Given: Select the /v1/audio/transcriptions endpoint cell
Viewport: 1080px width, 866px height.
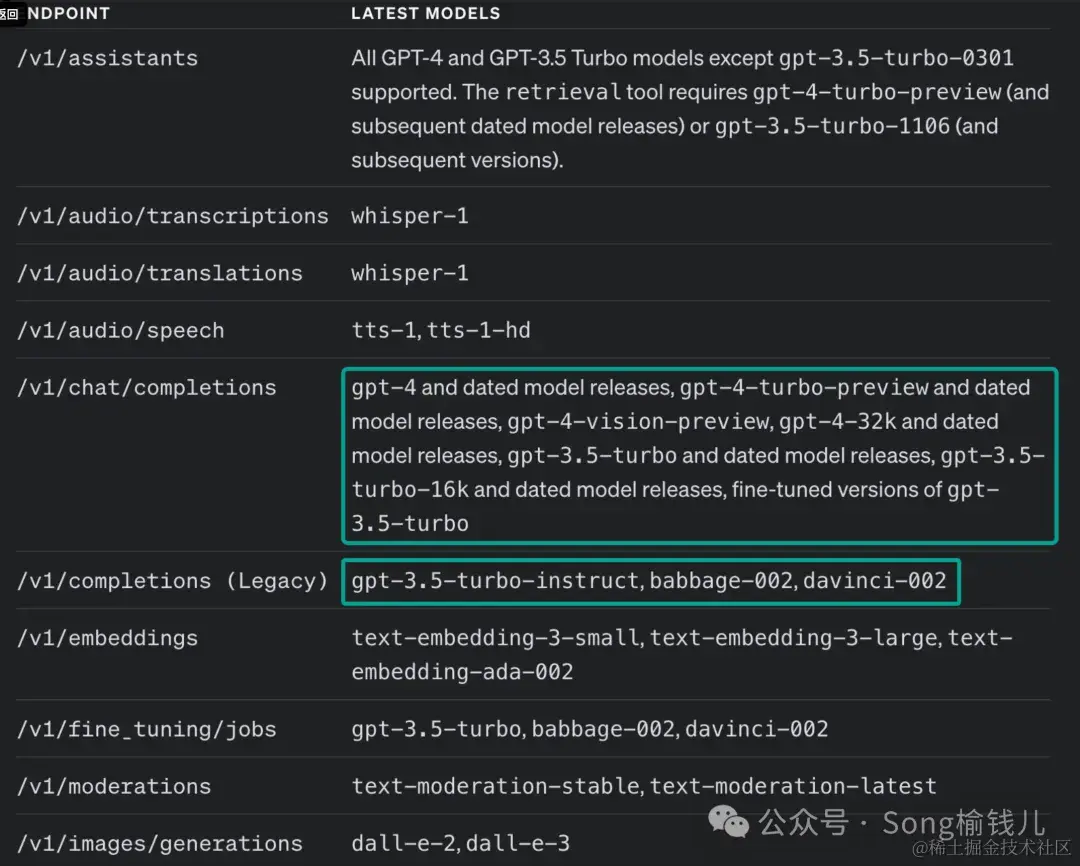Looking at the screenshot, I should pyautogui.click(x=173, y=216).
